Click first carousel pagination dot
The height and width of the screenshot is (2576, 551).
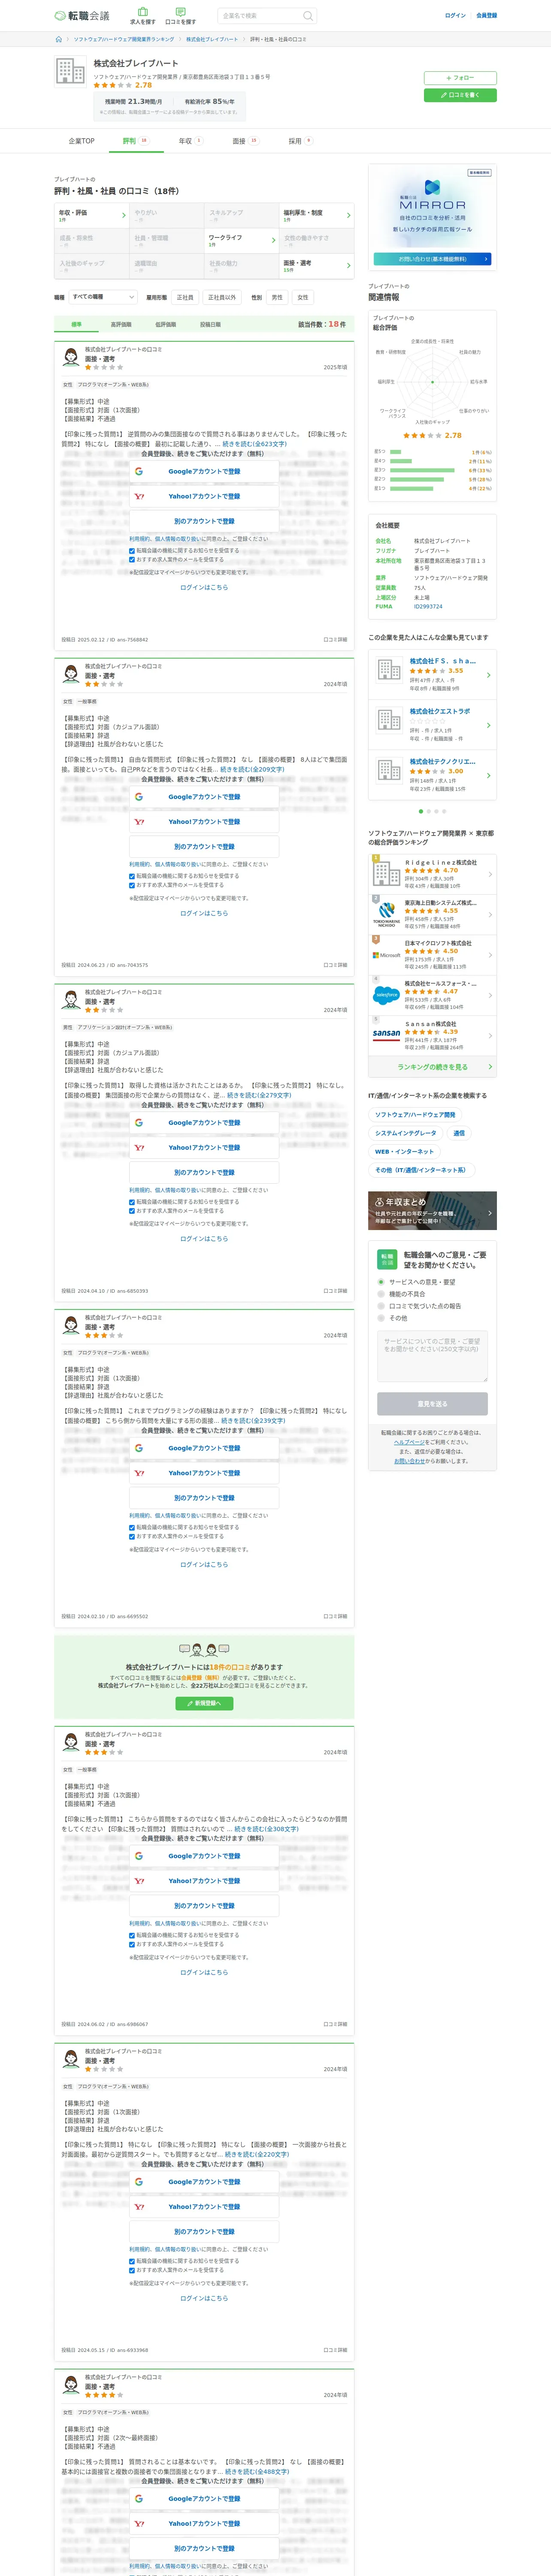click(420, 811)
